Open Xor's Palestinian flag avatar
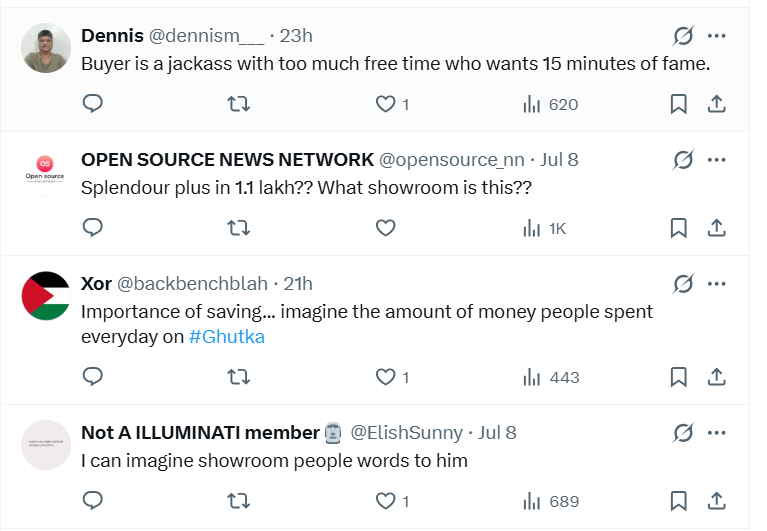Viewport: 767px width, 531px height. (x=46, y=296)
